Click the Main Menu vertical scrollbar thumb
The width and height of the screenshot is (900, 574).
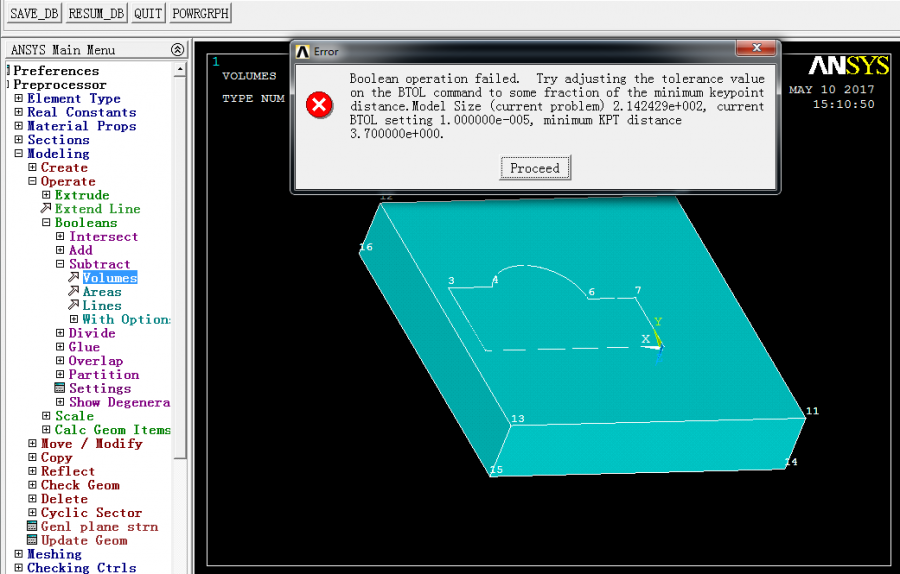point(180,267)
